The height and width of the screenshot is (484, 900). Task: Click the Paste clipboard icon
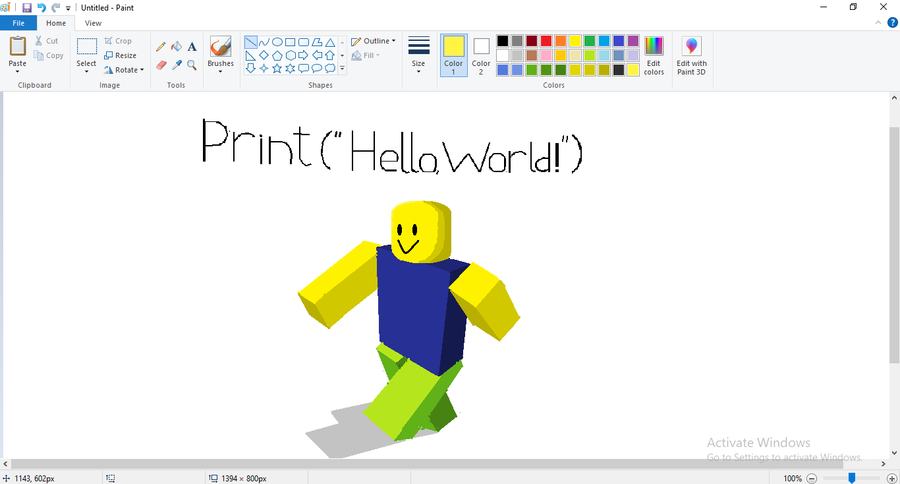click(17, 46)
